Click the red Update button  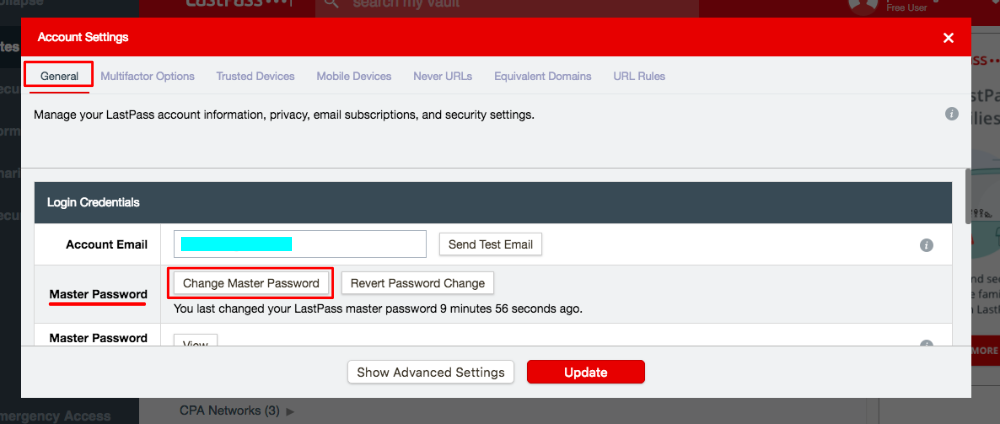(585, 372)
